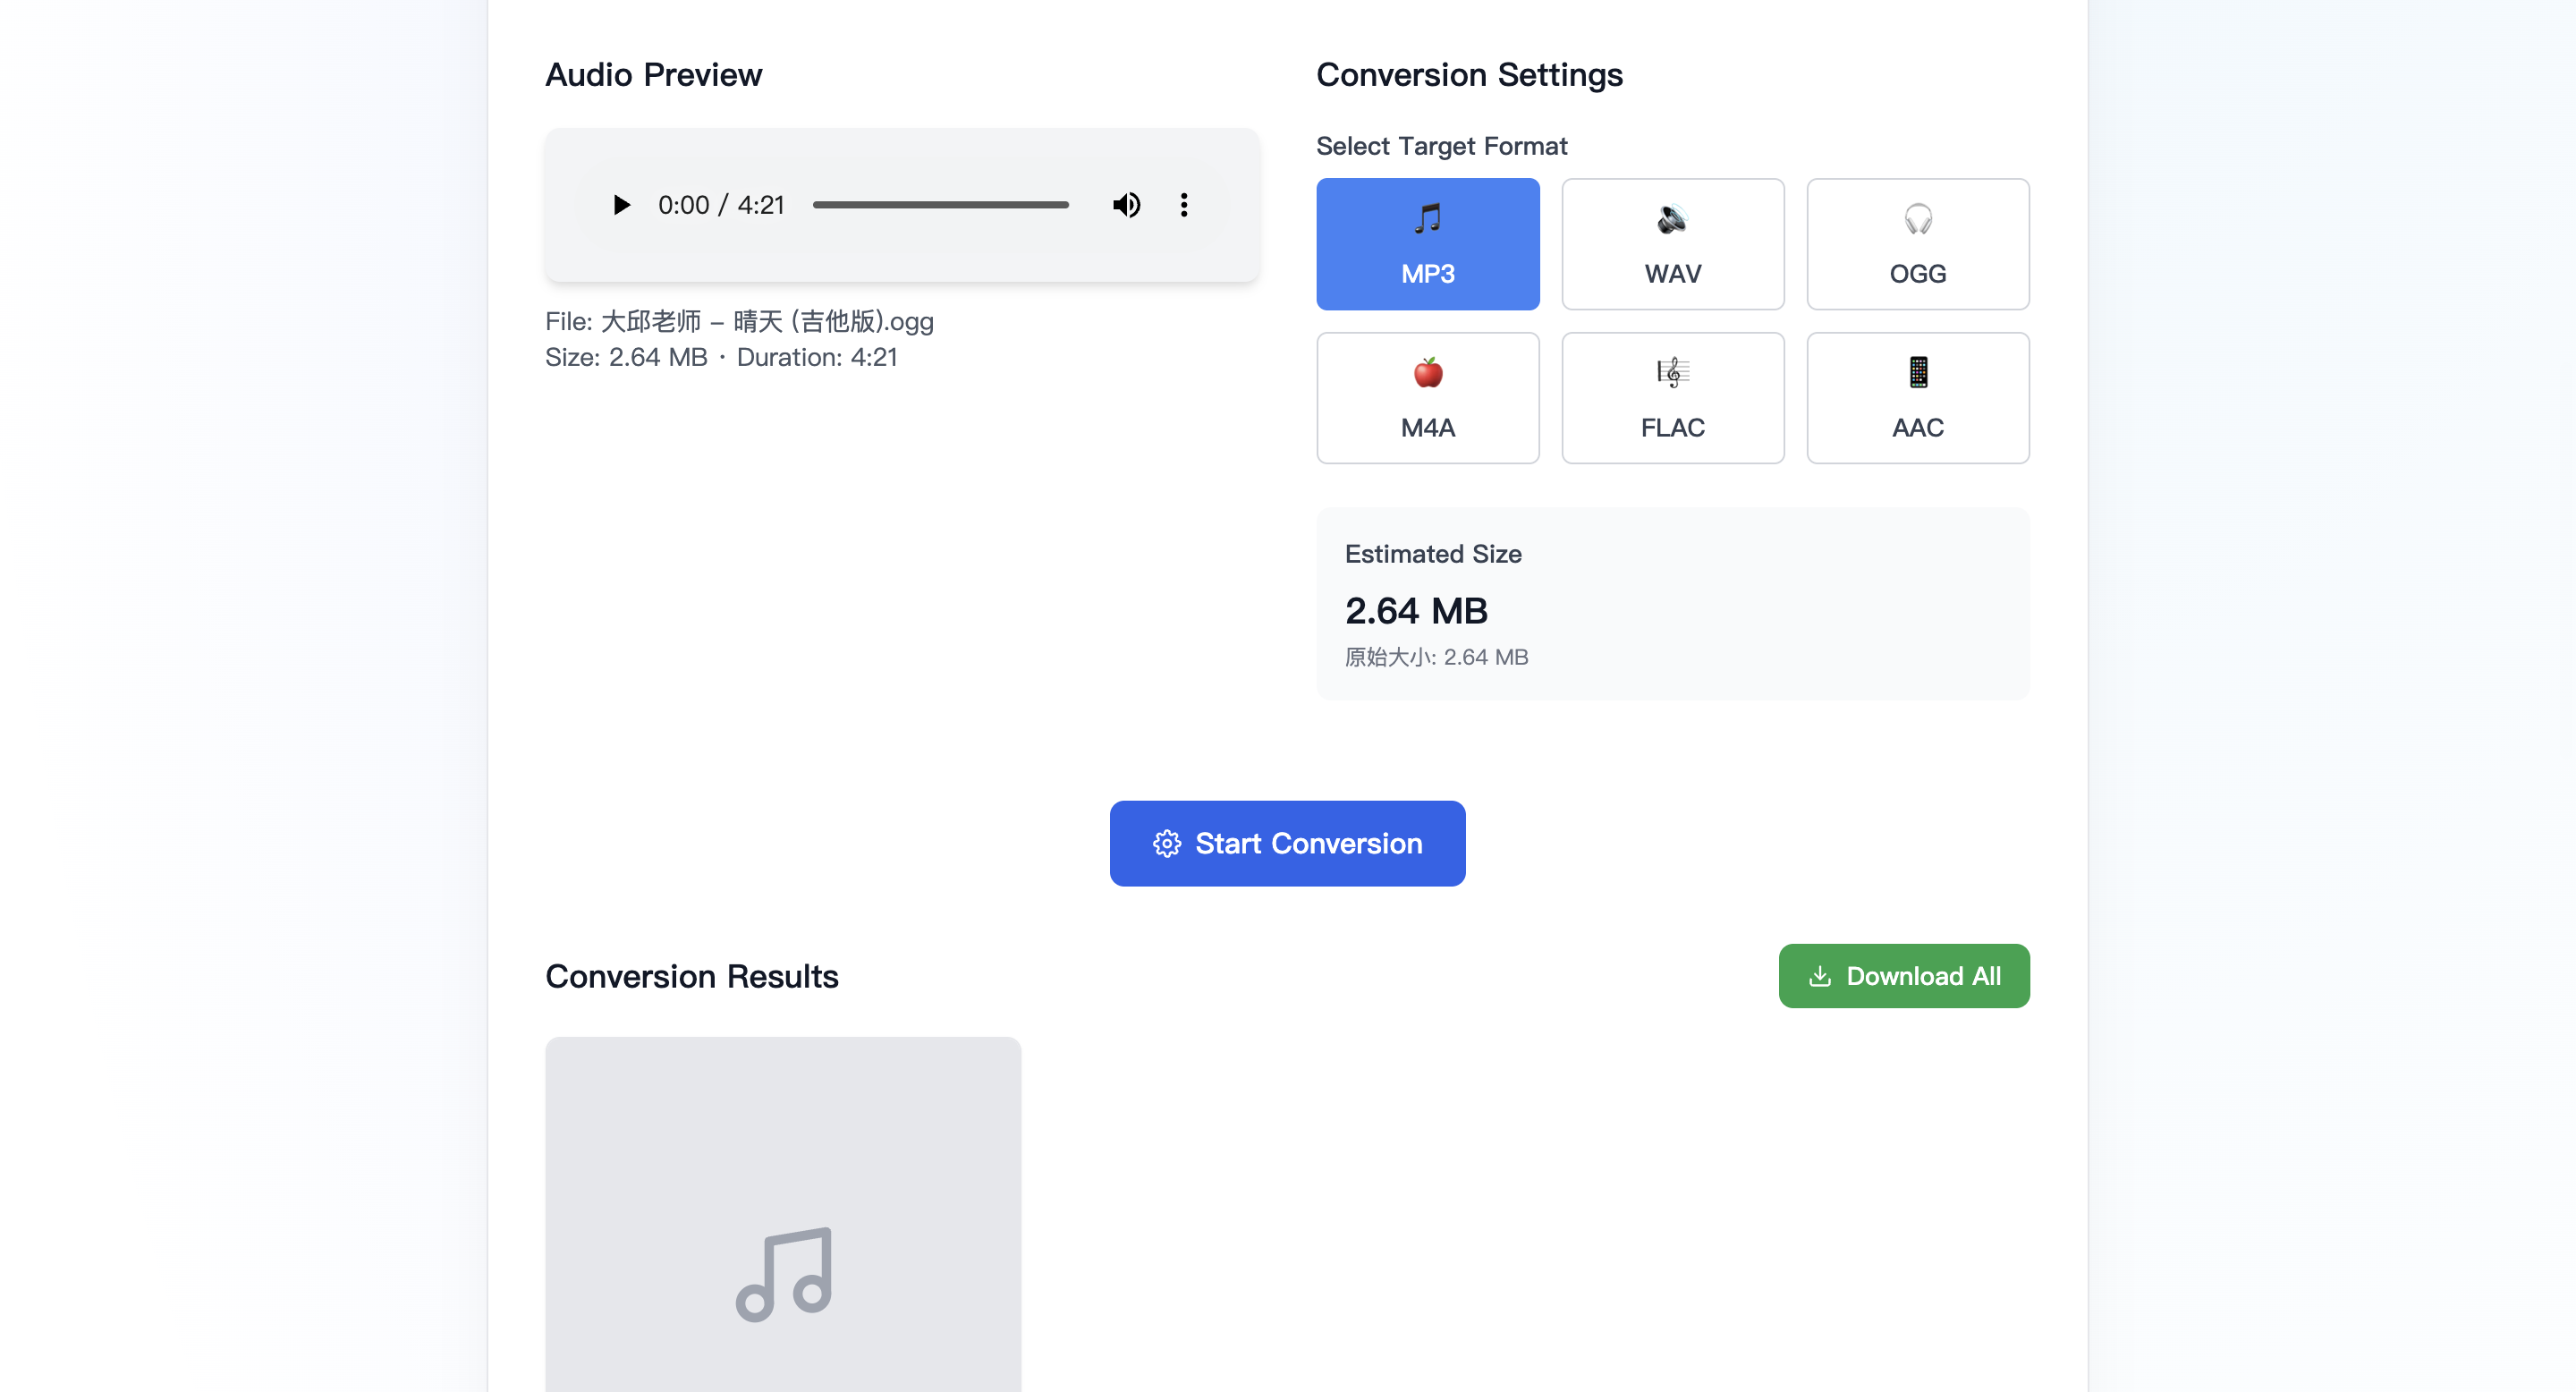Click the WAV speaker icon
Image resolution: width=2576 pixels, height=1392 pixels.
[1672, 219]
